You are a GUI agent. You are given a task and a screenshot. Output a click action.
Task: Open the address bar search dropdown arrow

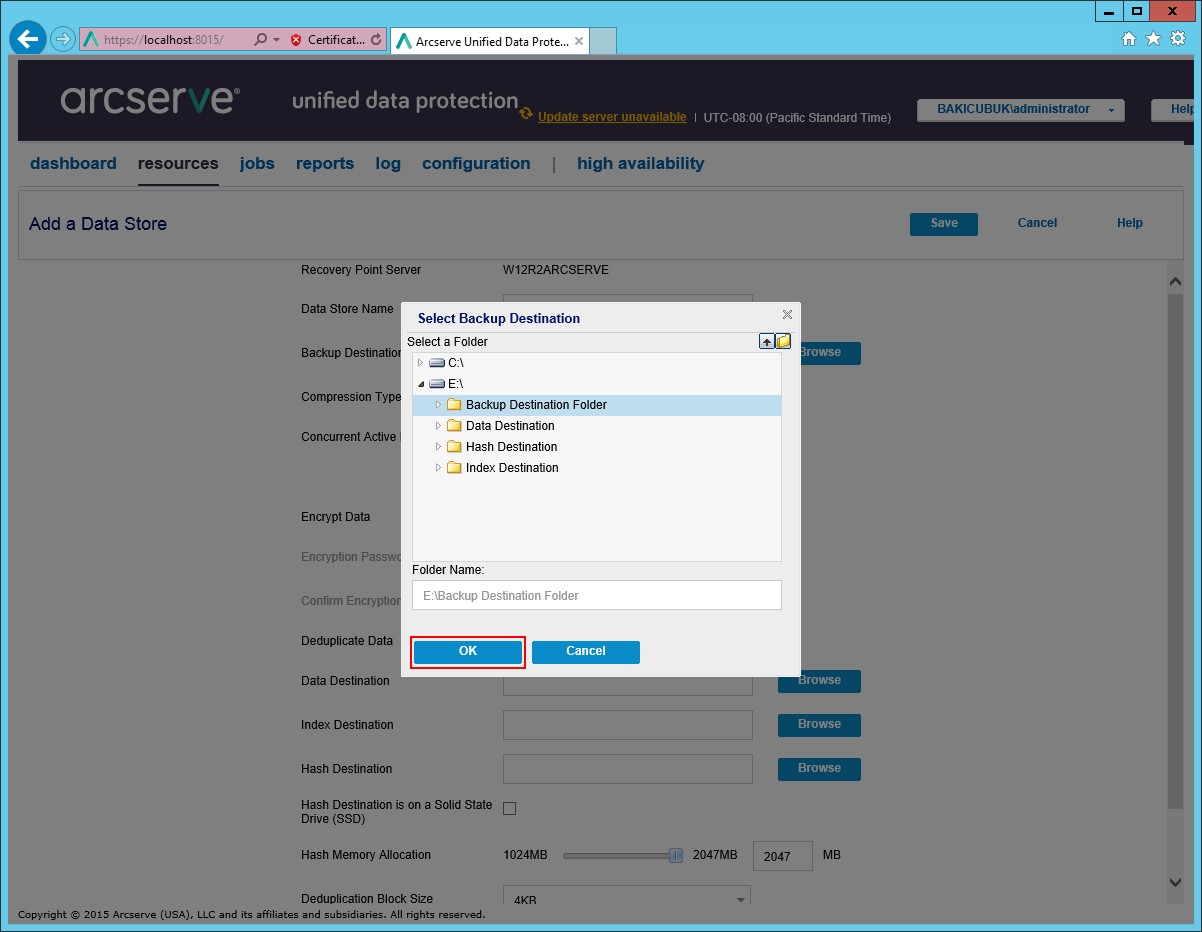[276, 40]
